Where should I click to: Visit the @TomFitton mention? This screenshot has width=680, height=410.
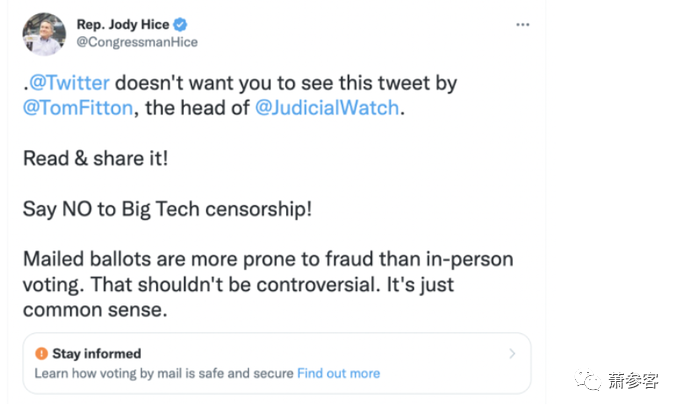tap(77, 109)
